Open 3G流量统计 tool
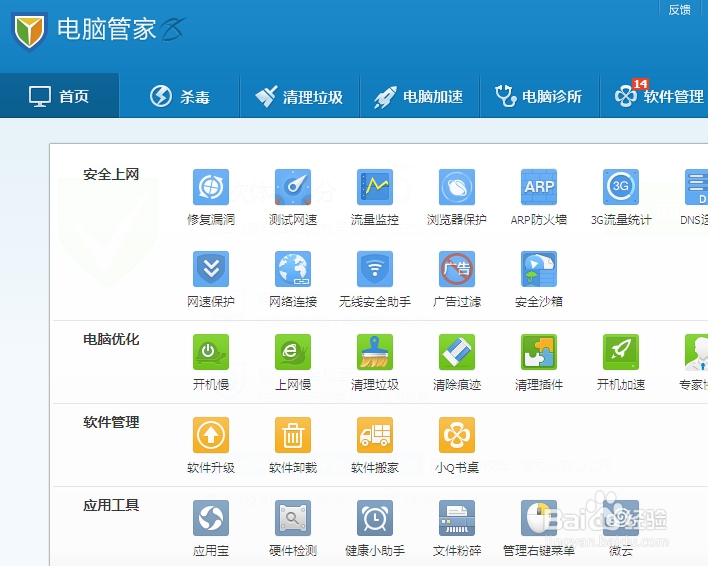Image resolution: width=708 pixels, height=566 pixels. point(621,187)
